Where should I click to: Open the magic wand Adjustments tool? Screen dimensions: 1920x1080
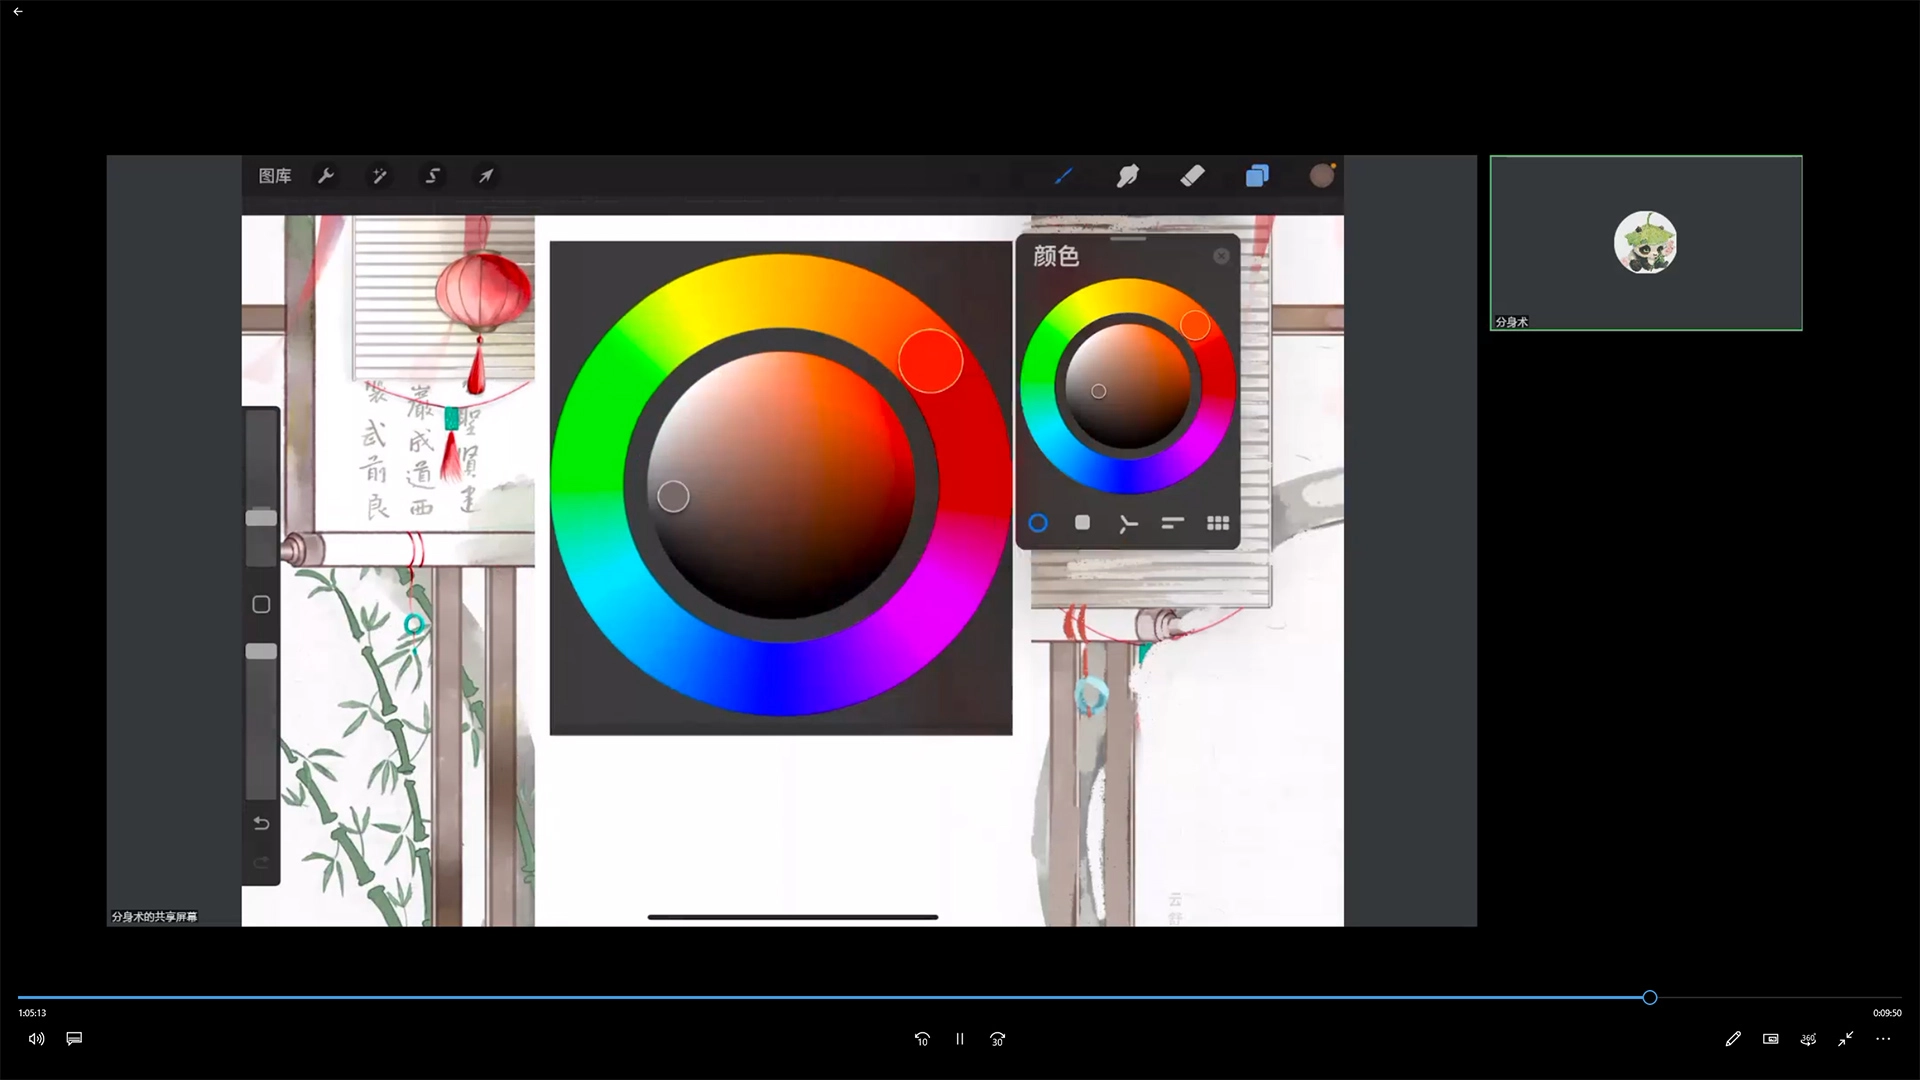coord(379,176)
